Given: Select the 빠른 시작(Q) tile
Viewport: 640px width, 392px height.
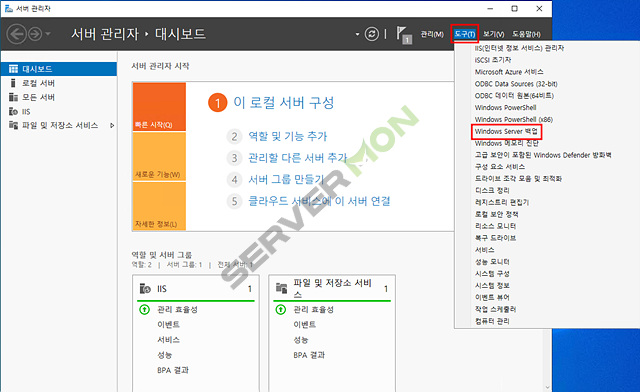Looking at the screenshot, I should [159, 107].
